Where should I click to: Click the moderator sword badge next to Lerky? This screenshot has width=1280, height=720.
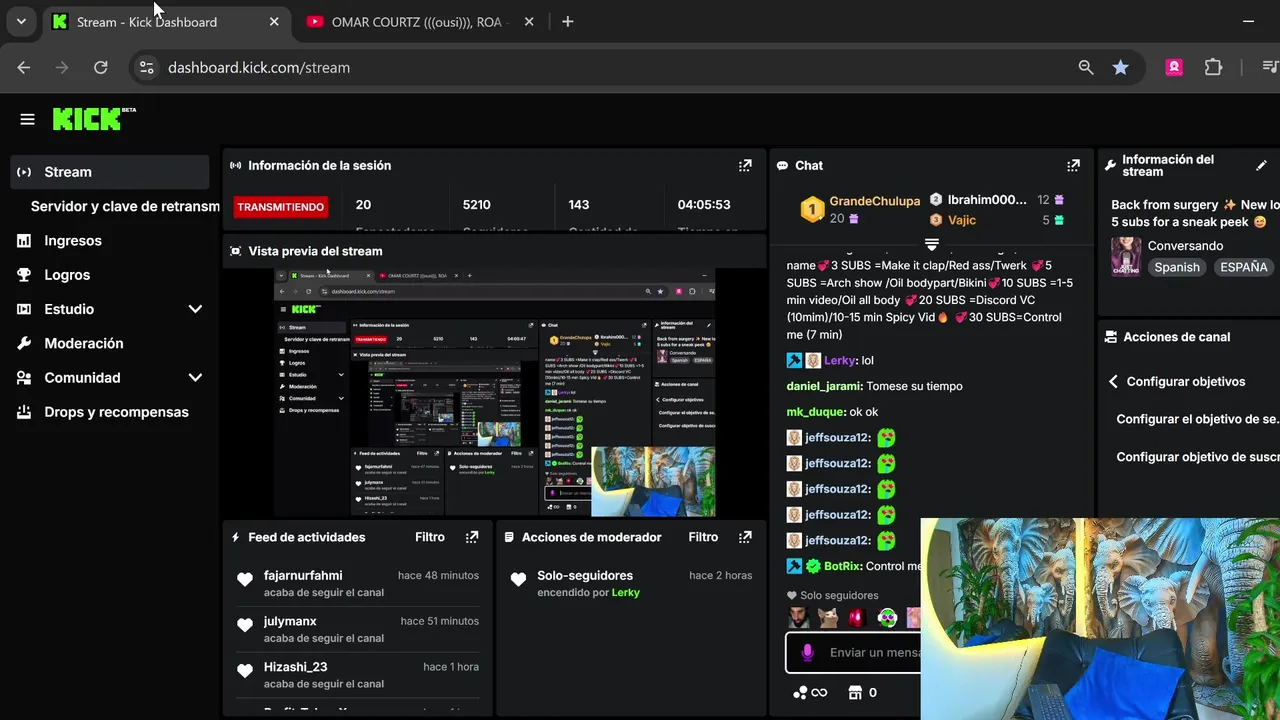click(795, 360)
